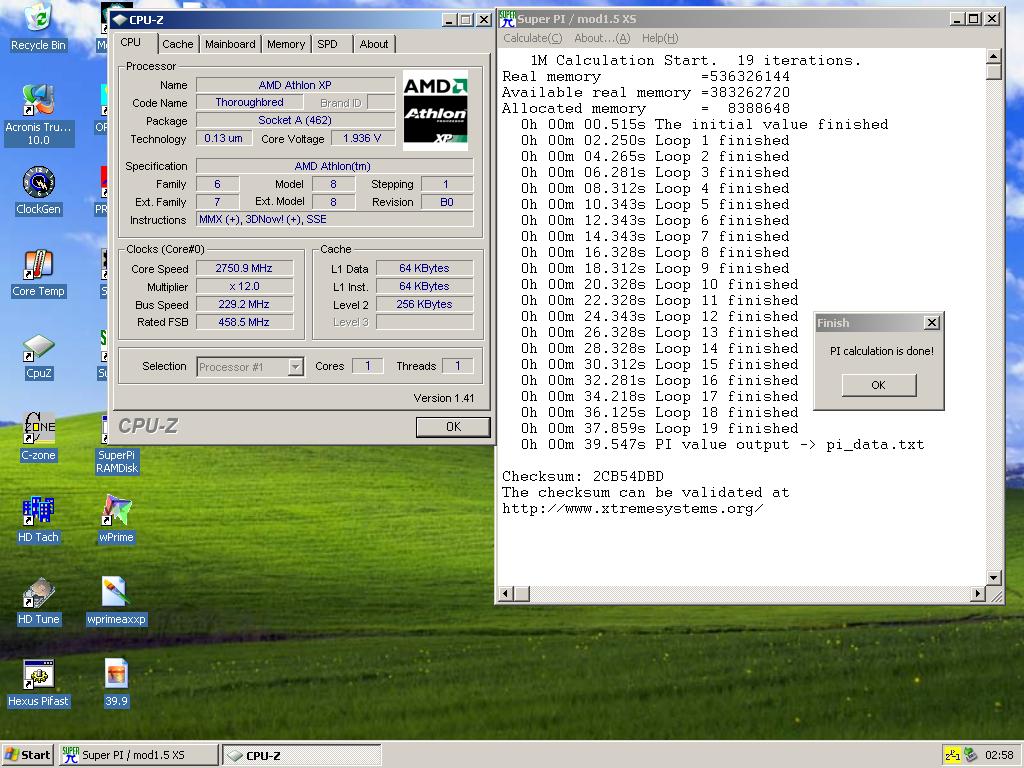
Task: Click the Loop 19 finished line
Action: pos(660,428)
